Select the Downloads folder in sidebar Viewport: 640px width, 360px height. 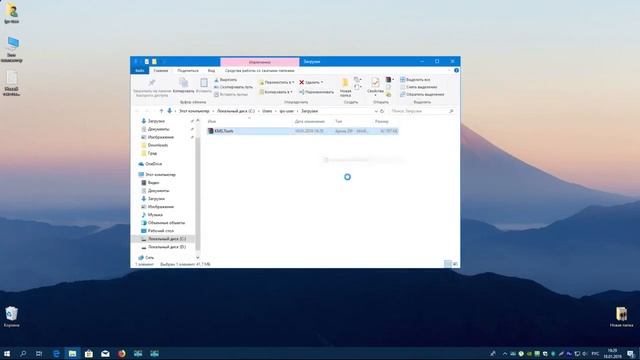coord(158,145)
